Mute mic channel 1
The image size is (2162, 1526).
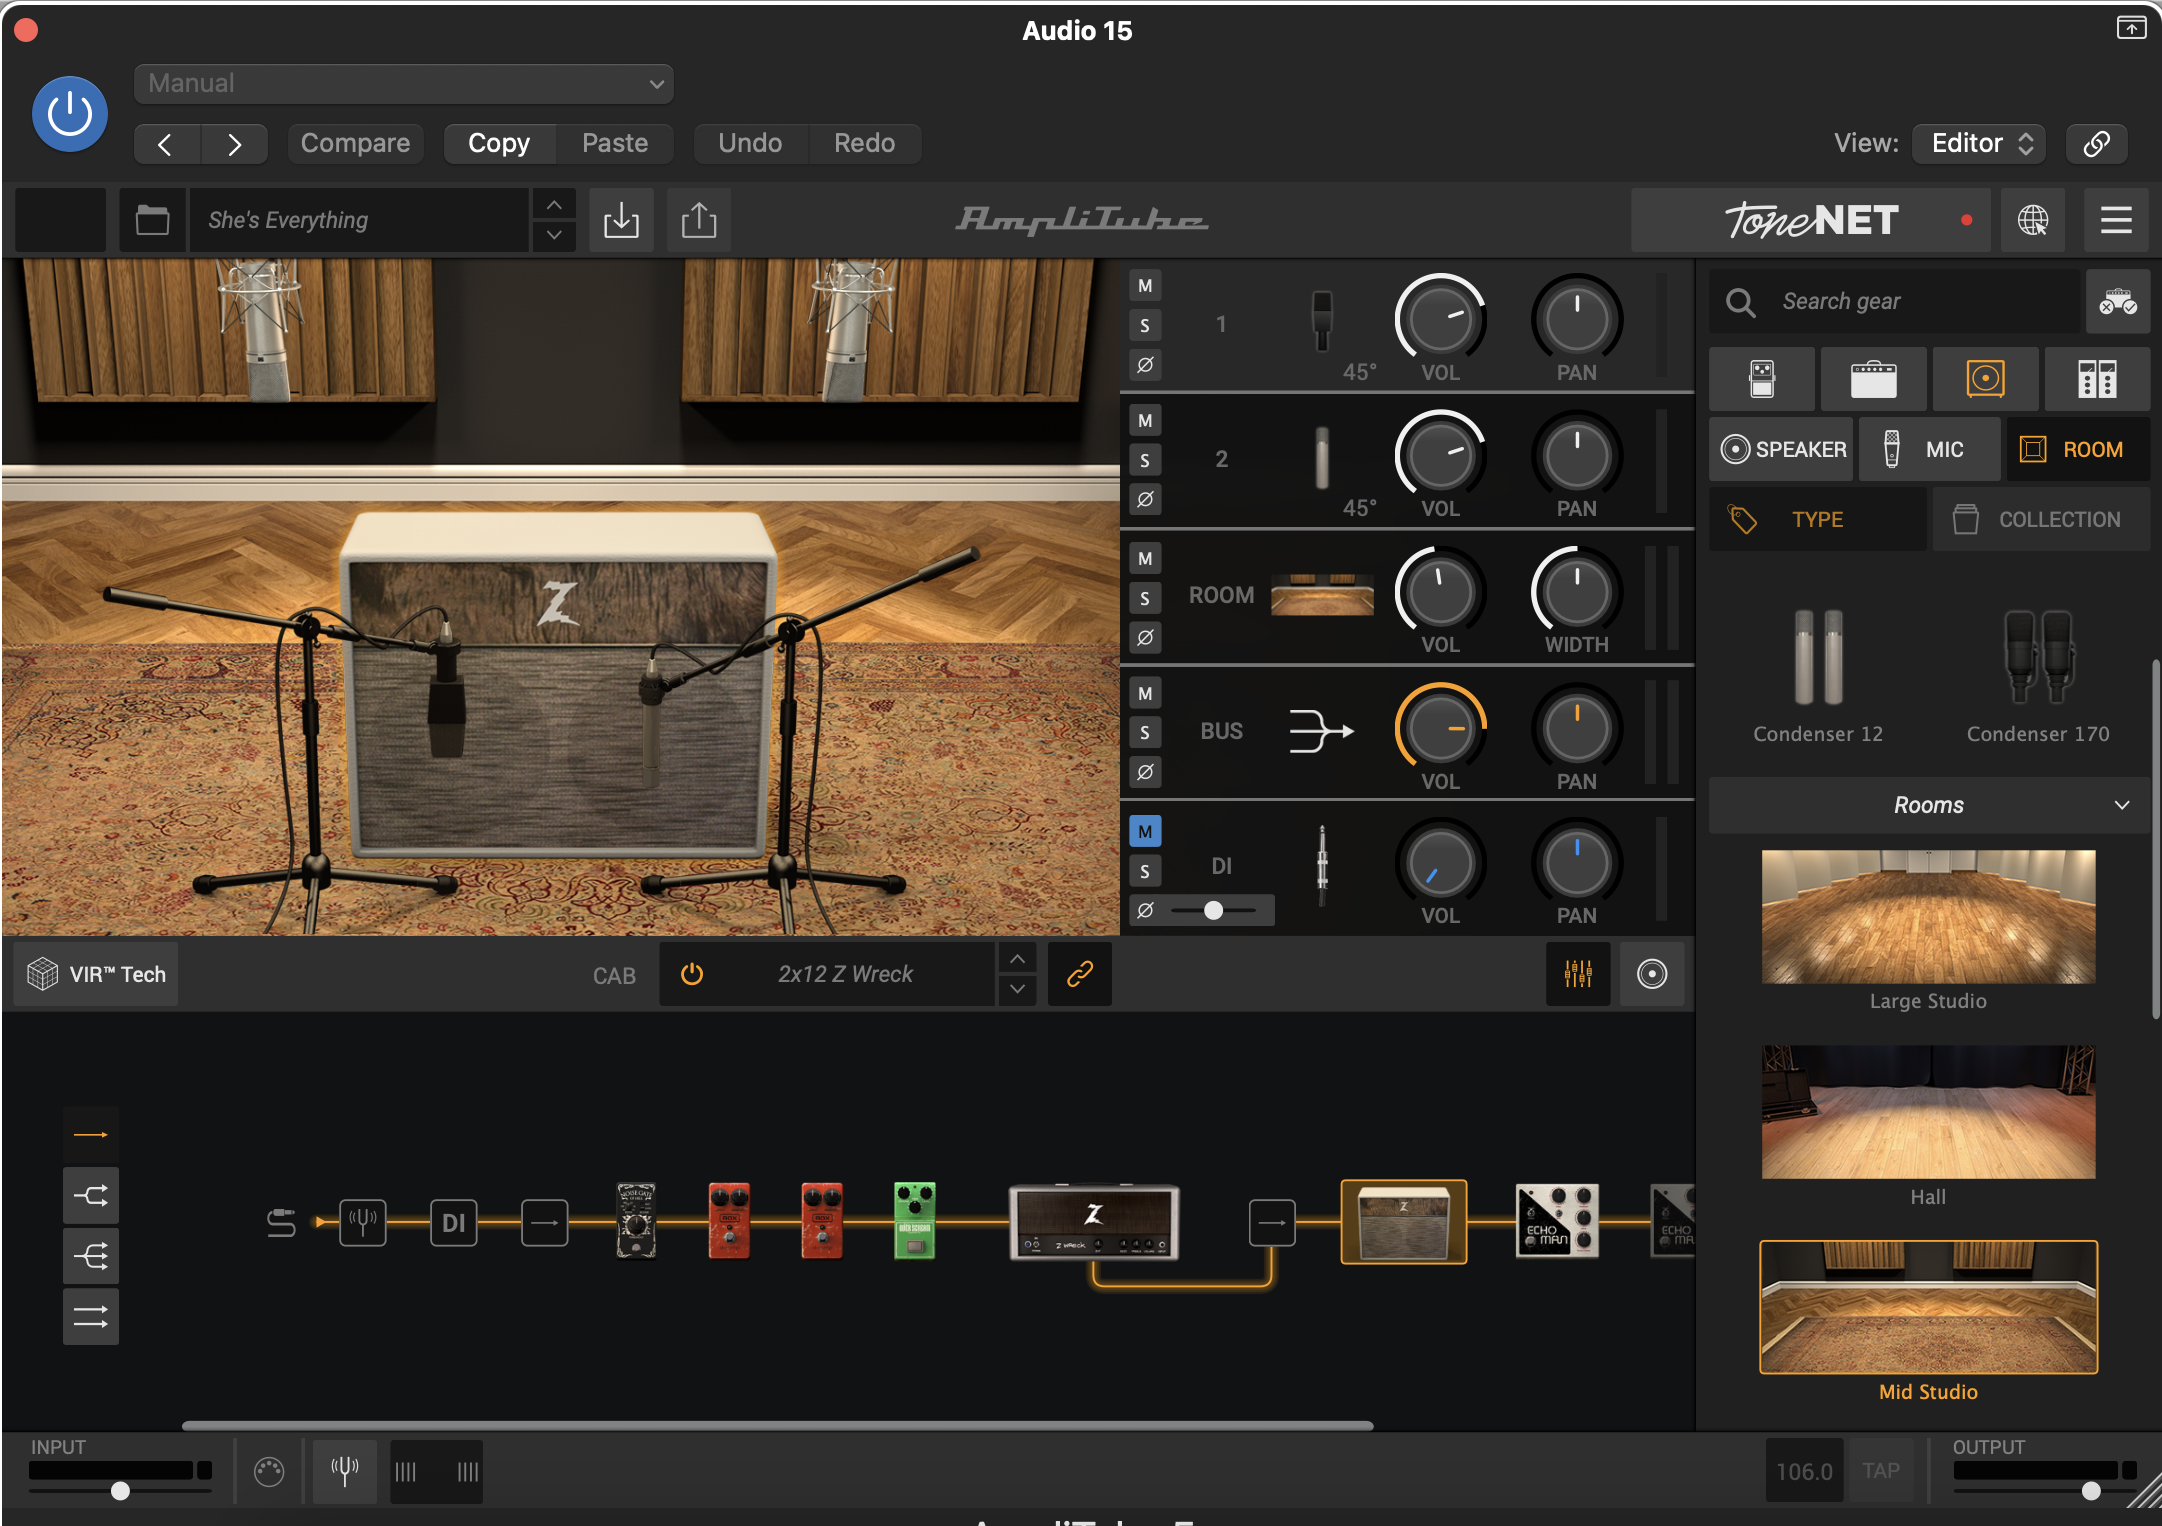1145,286
